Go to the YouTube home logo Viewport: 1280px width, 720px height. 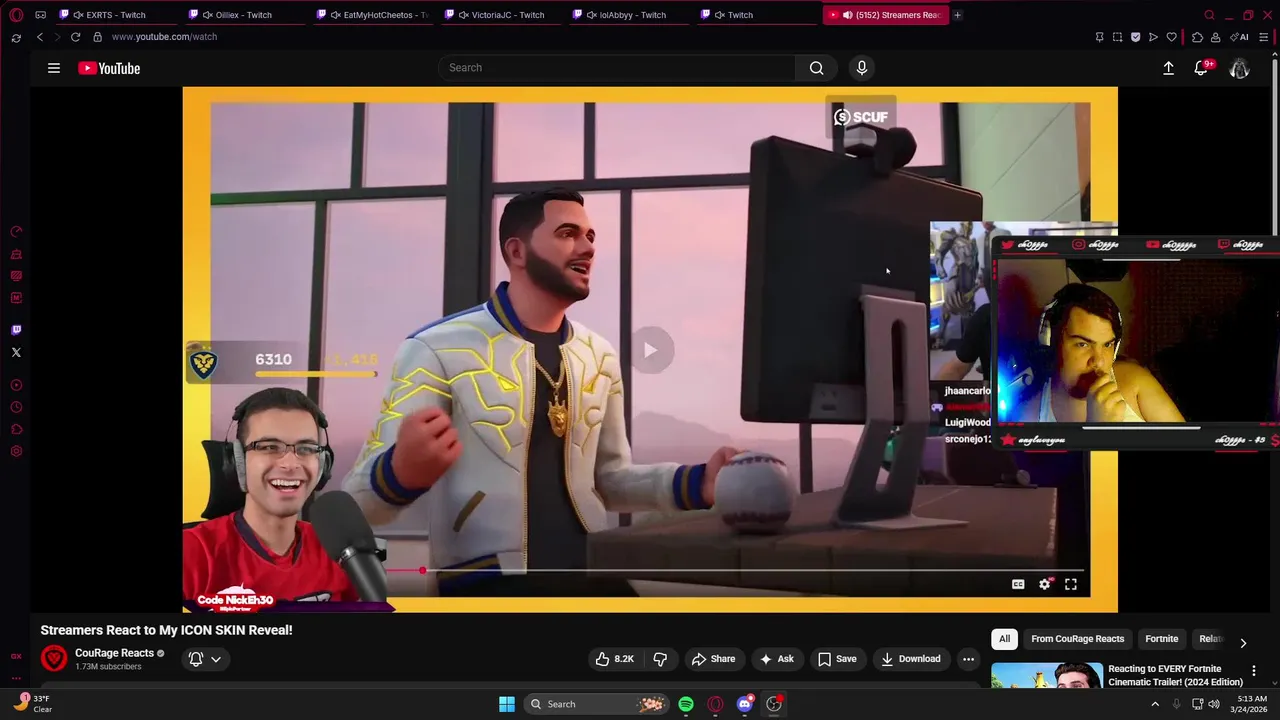(x=109, y=68)
